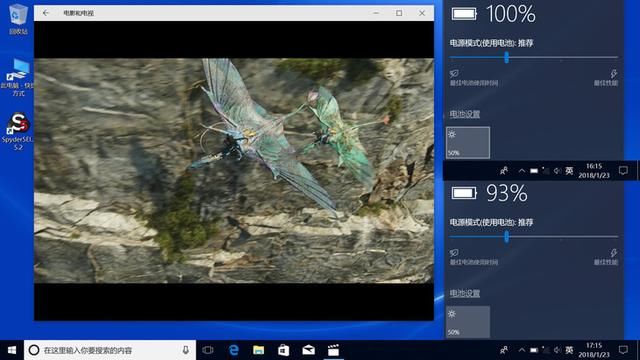Screen dimensions: 640x360
Task: Toggle the brightness tile under the 100% battery
Action: [x=468, y=142]
